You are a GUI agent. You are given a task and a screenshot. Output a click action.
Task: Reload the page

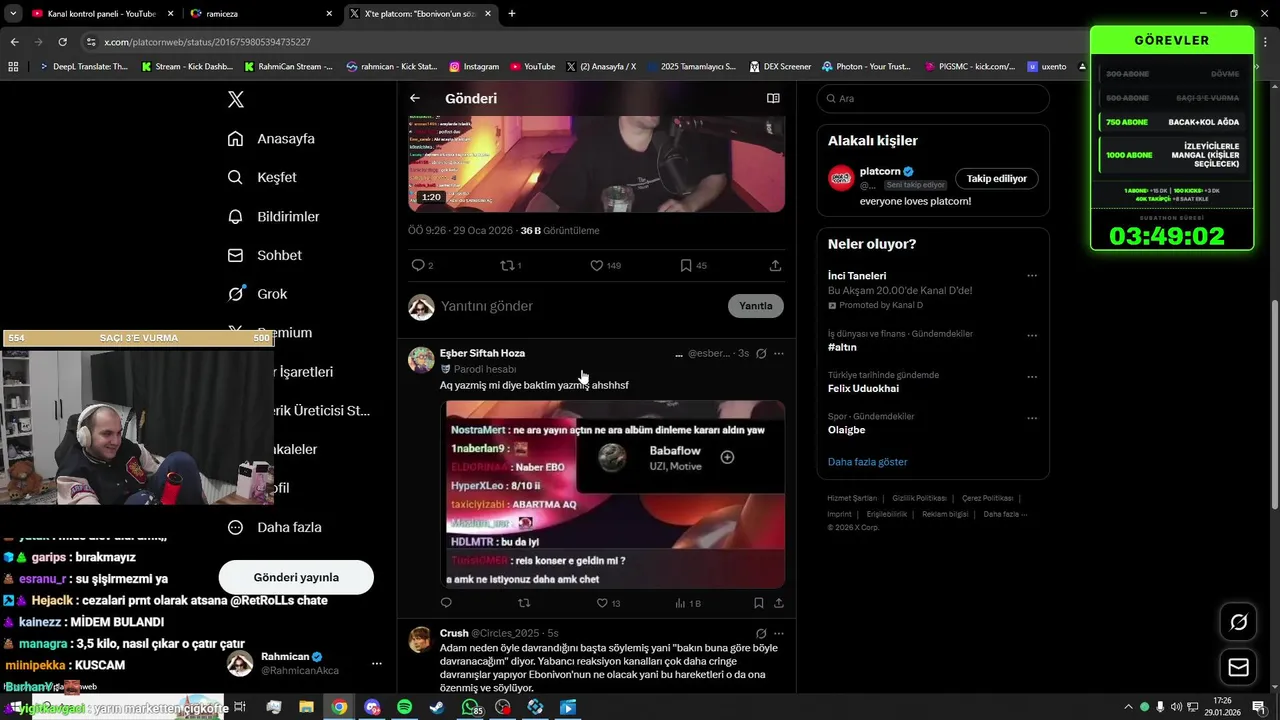tap(62, 42)
